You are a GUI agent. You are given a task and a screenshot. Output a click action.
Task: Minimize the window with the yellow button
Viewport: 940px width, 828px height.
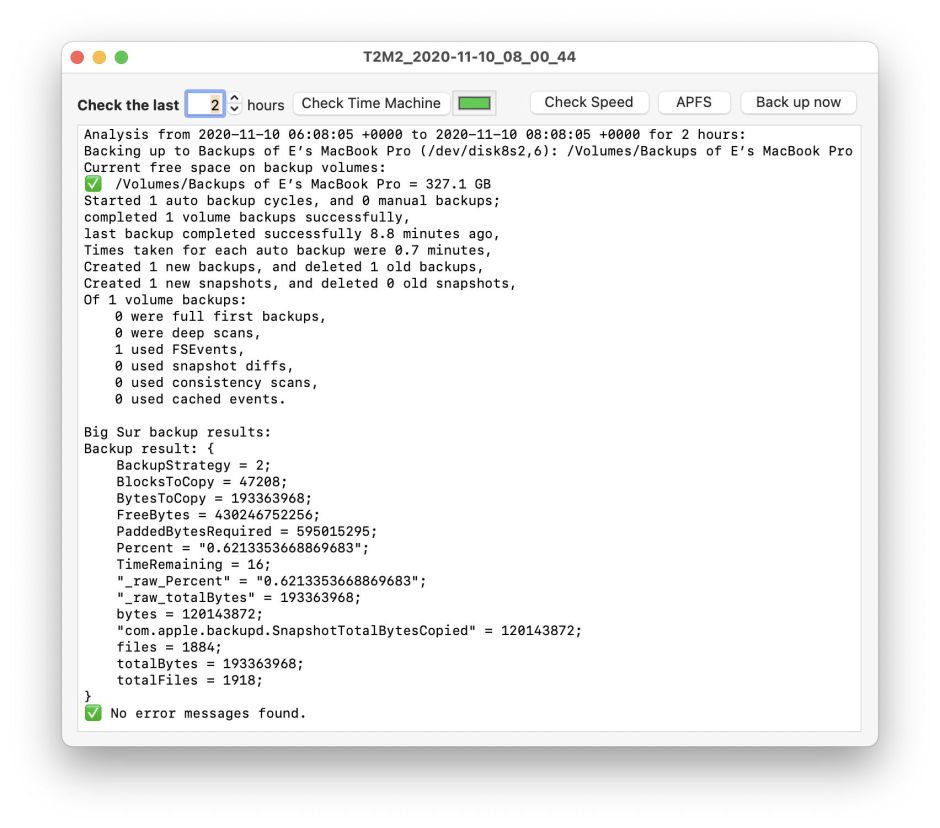click(x=99, y=58)
